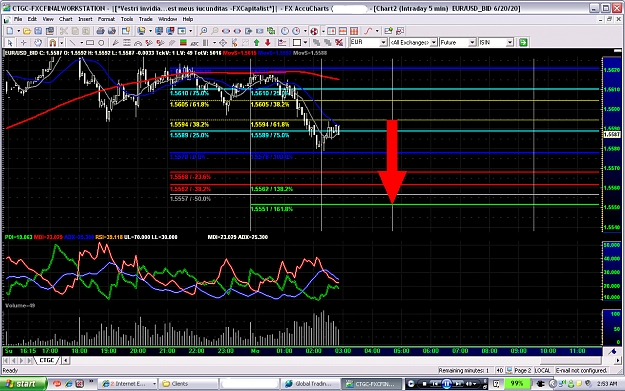Click the system clock showing 2:53 AM

607,384
